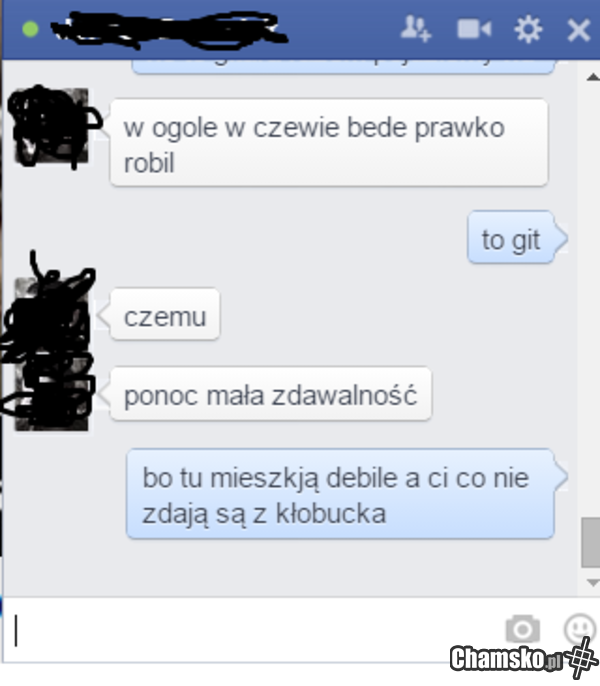
Task: Click the green online status dot
Action: pos(30,29)
